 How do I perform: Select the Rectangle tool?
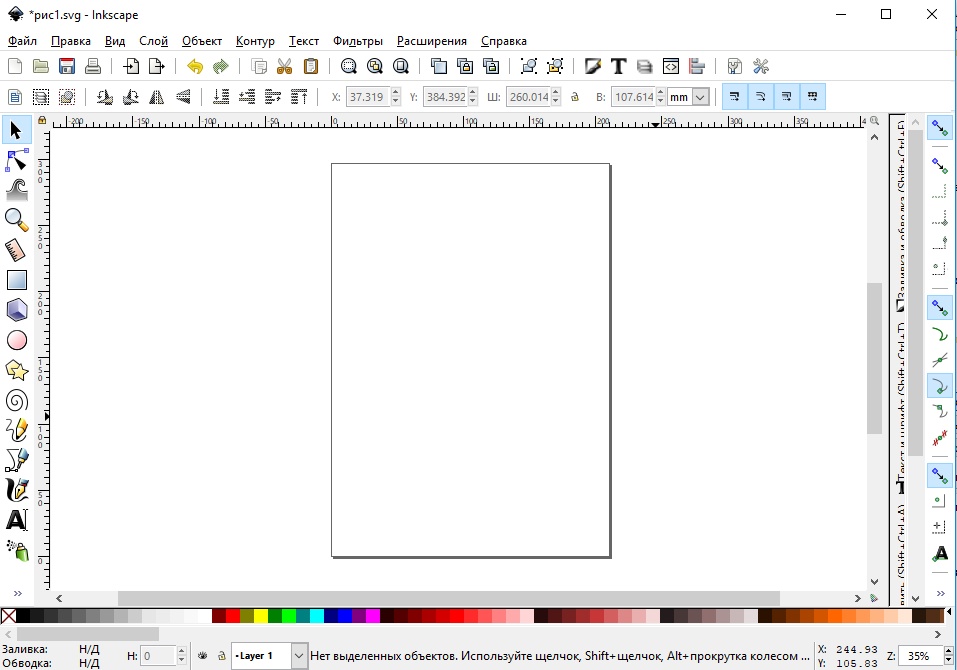[16, 280]
